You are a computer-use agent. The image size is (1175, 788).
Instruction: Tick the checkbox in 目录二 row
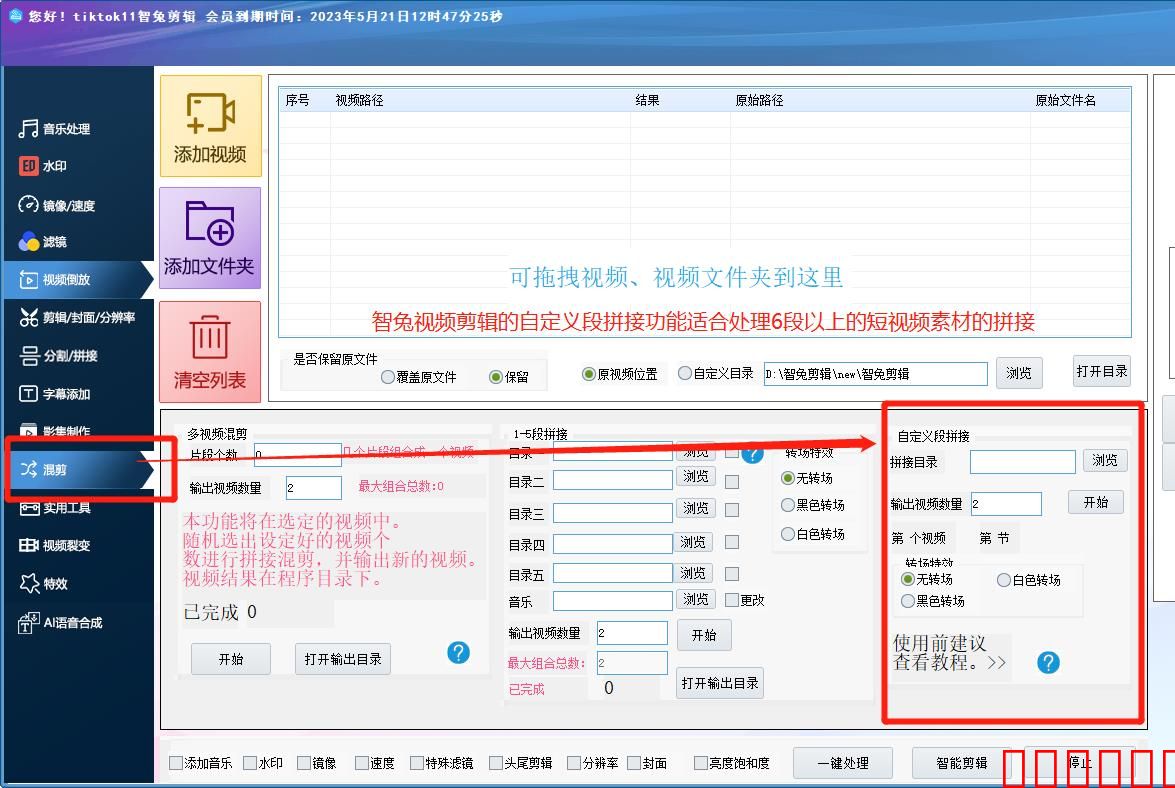point(732,482)
